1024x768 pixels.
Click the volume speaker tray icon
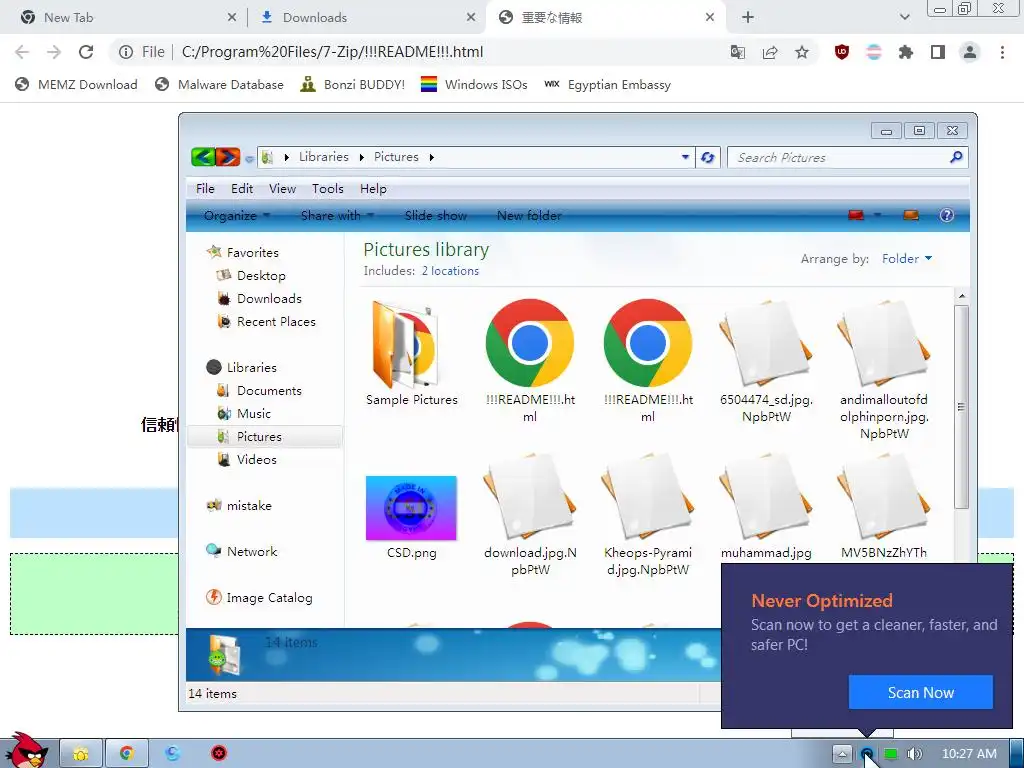(x=914, y=754)
